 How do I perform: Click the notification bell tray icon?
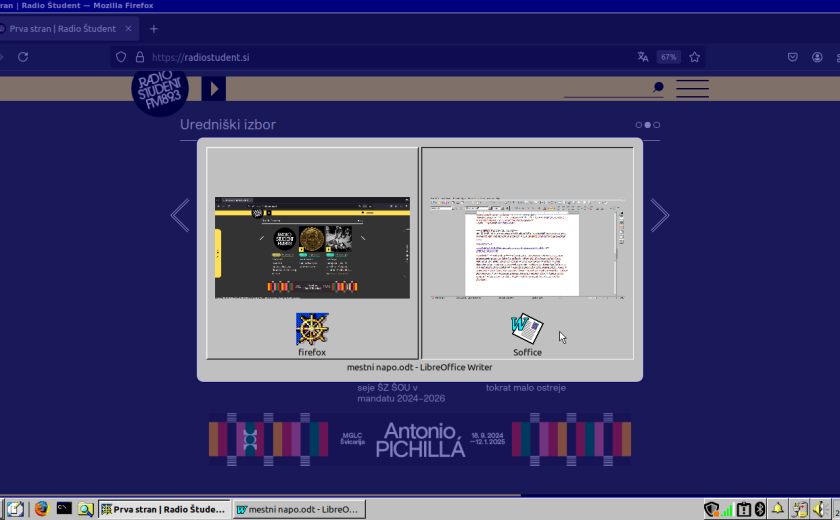[x=777, y=509]
